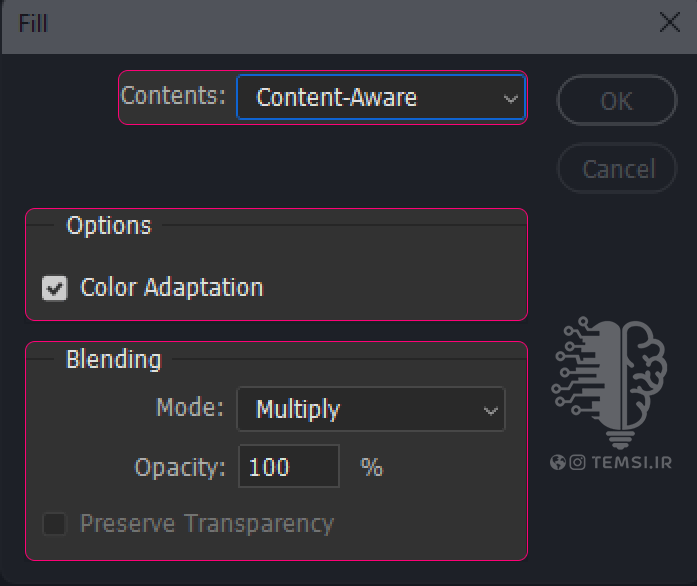Click the TEMSI.IR watermark text
Image resolution: width=697 pixels, height=586 pixels.
point(632,462)
